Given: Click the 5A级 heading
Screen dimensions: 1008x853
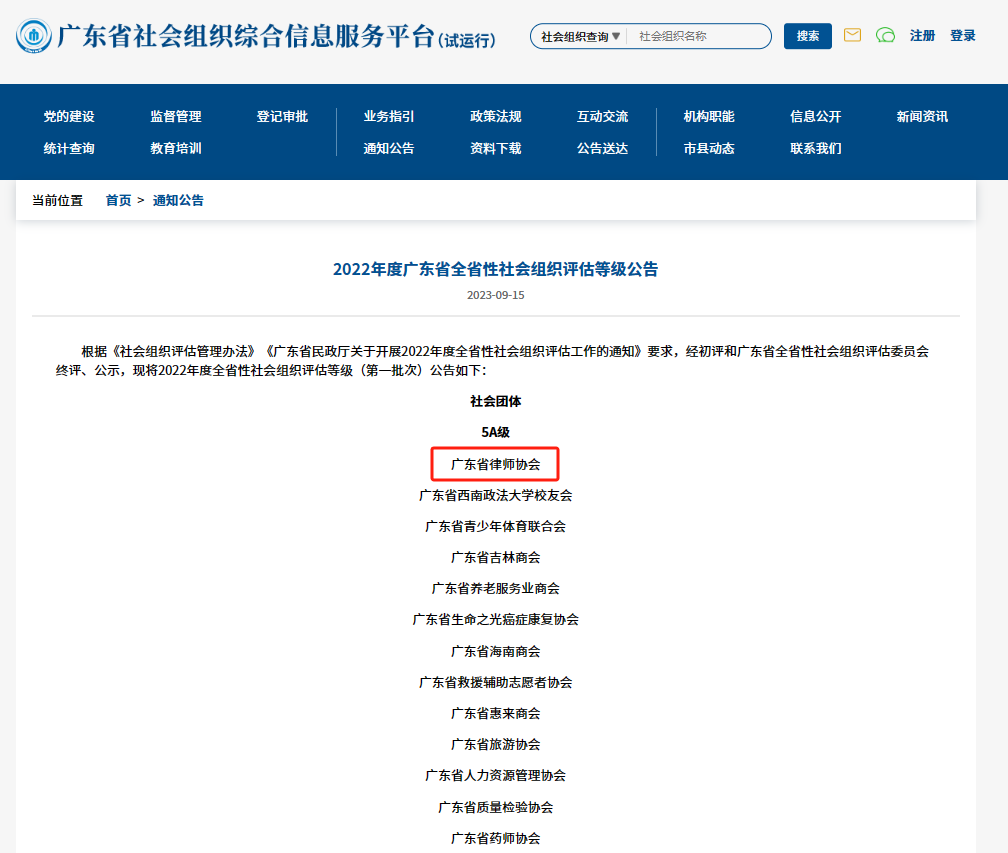Looking at the screenshot, I should coord(496,432).
